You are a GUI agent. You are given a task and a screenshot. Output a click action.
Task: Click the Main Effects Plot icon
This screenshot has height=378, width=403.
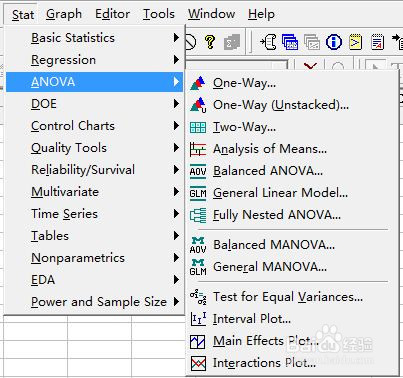coord(198,341)
